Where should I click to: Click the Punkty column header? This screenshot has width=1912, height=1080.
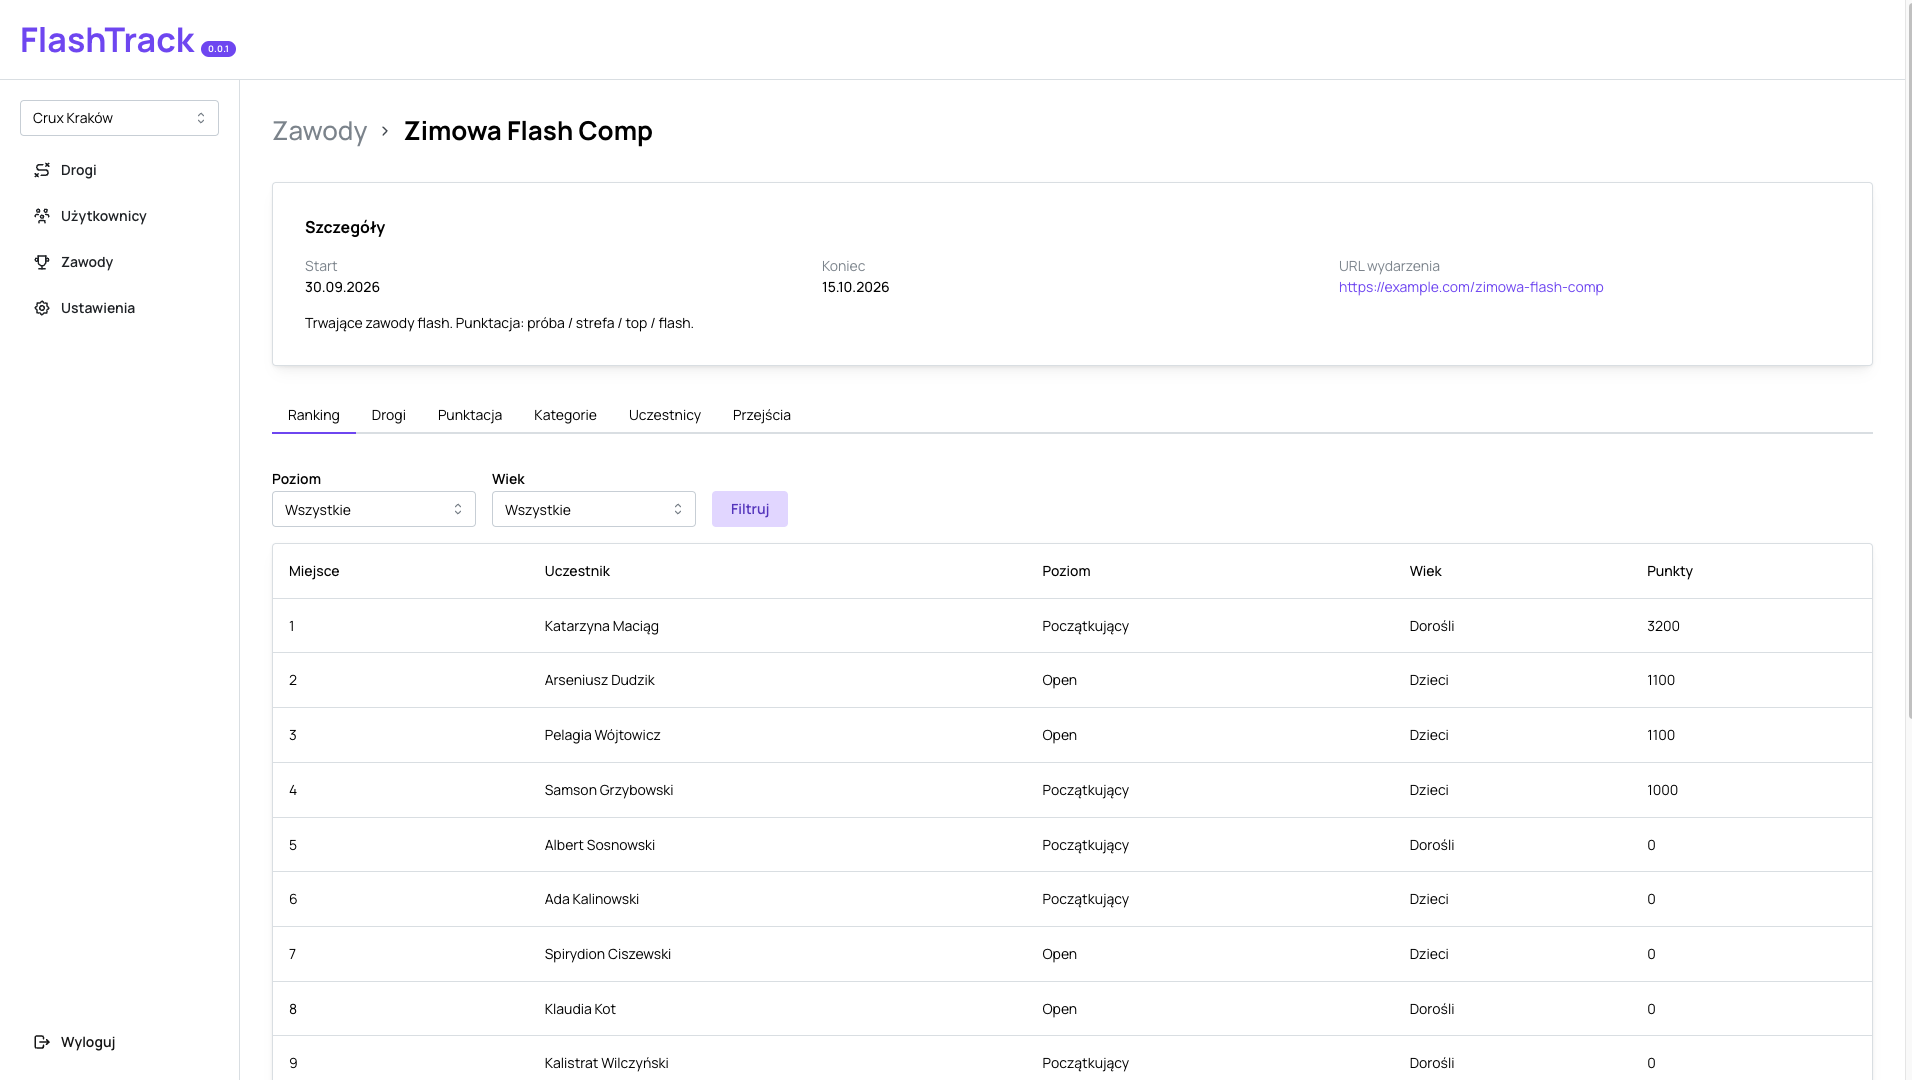coord(1670,571)
